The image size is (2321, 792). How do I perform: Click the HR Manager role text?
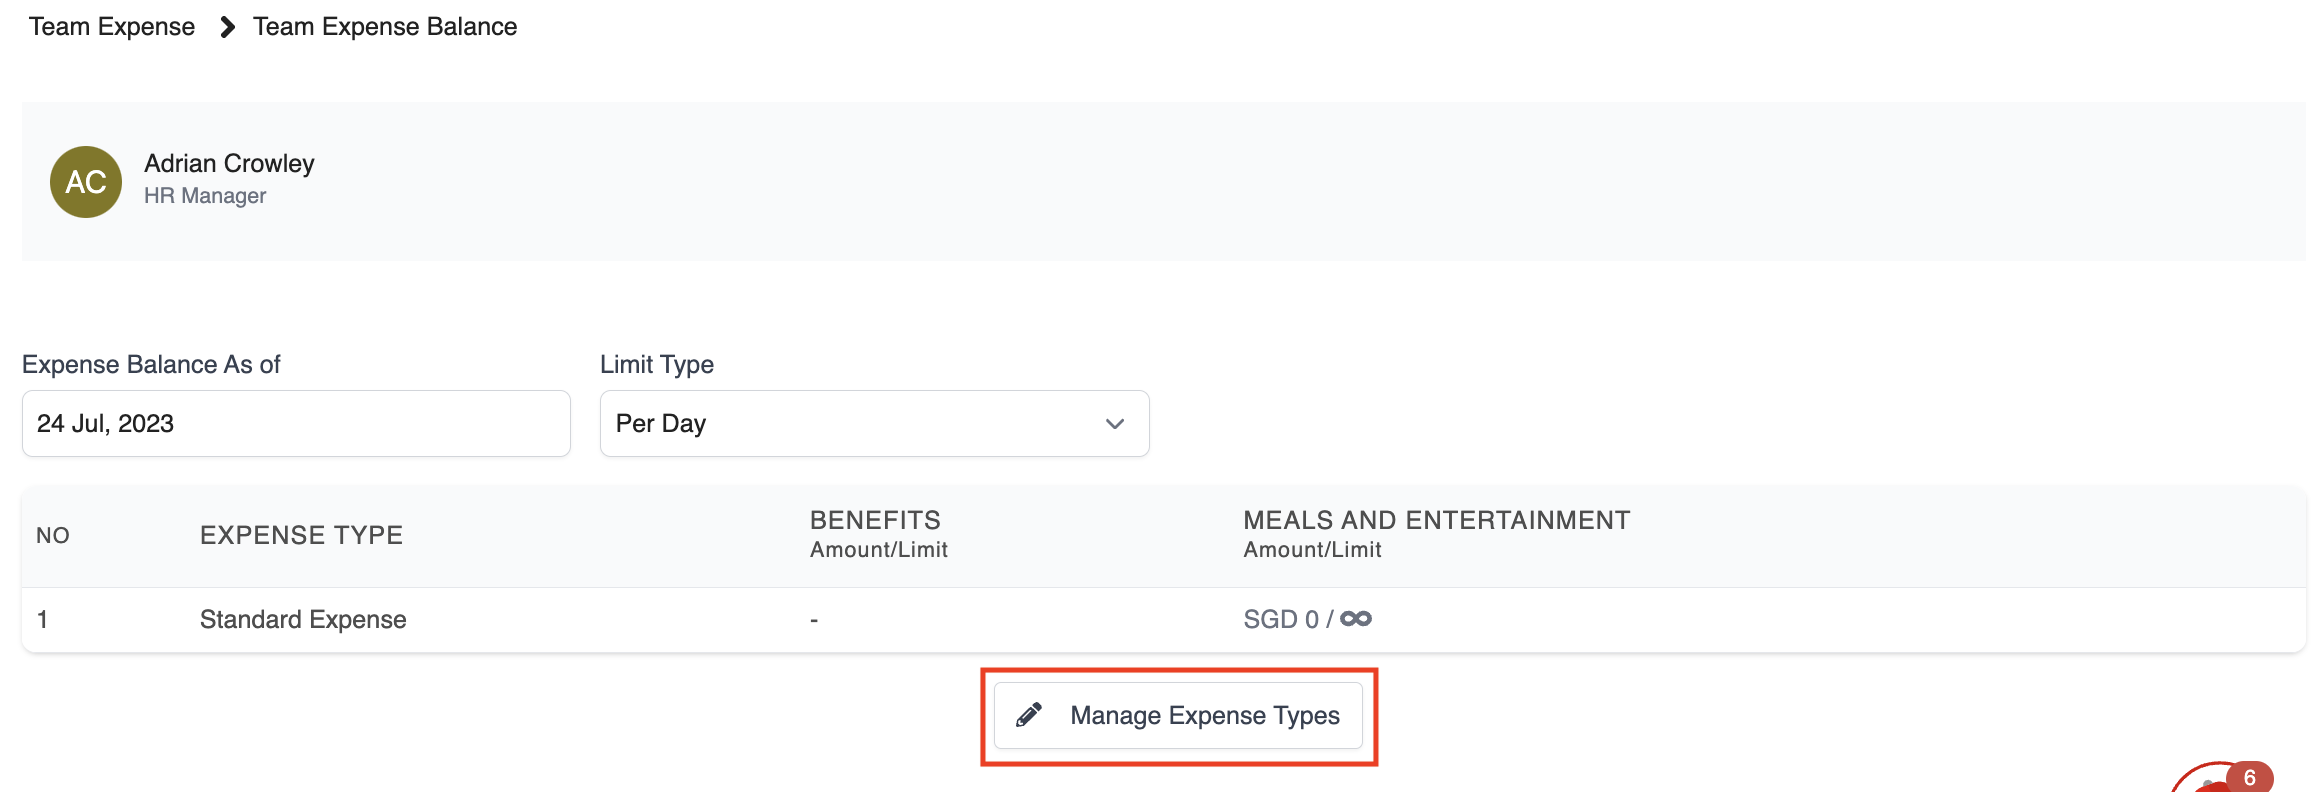pyautogui.click(x=205, y=196)
